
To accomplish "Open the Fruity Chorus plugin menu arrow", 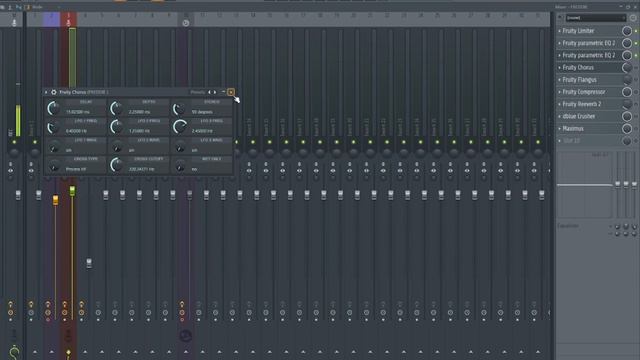I will [x=46, y=92].
